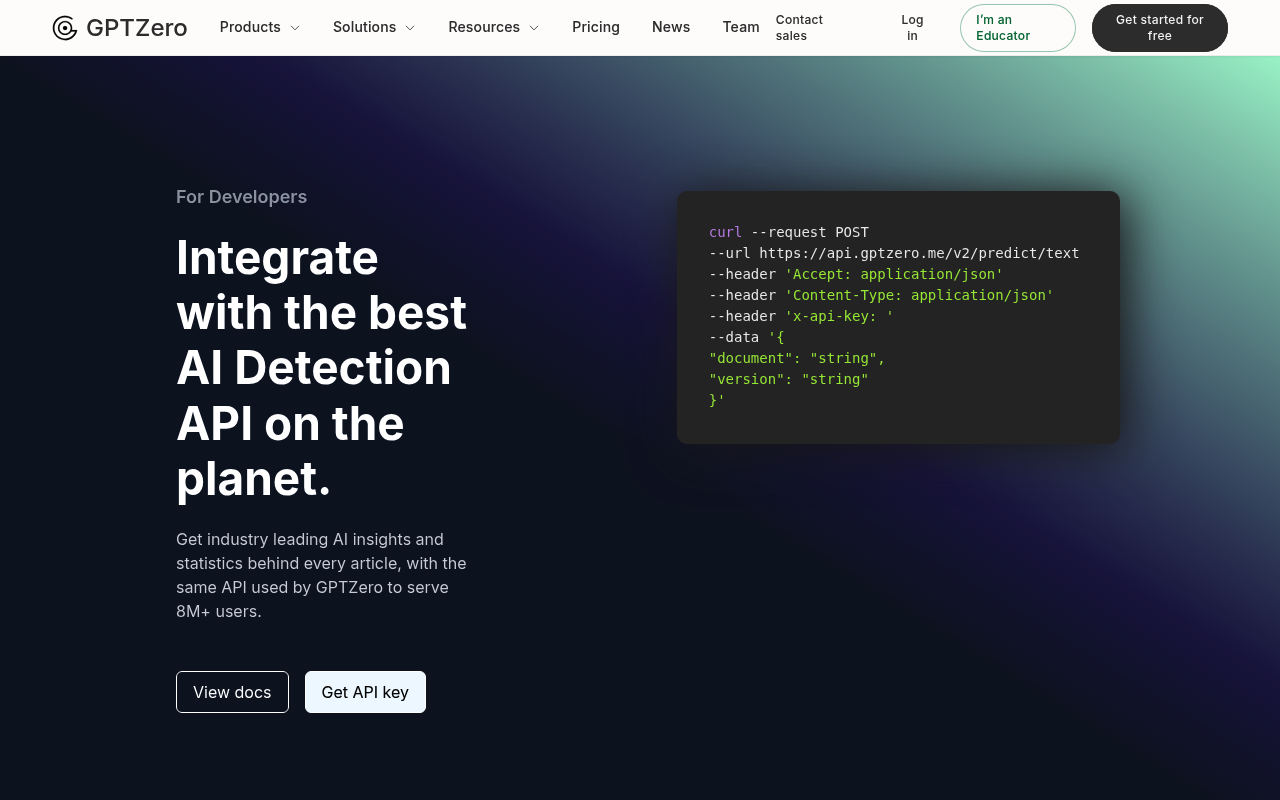Open the Products dropdown menu
This screenshot has height=800, width=1280.
[x=260, y=27]
